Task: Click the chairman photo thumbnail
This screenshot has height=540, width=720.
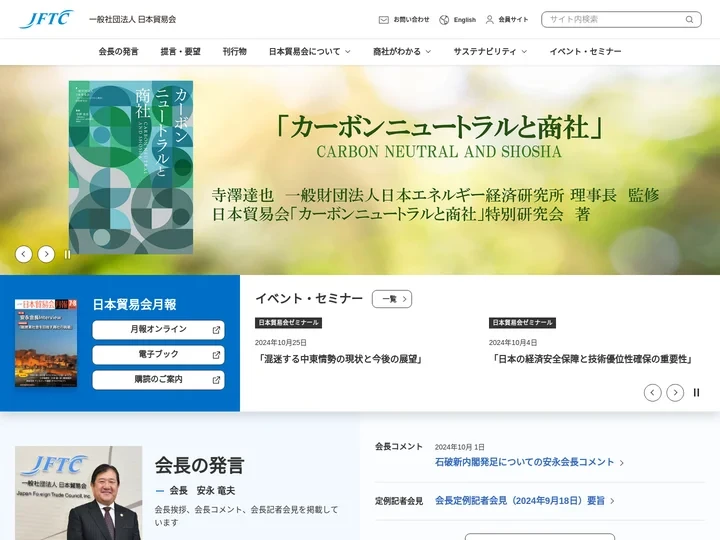Action: [x=79, y=493]
